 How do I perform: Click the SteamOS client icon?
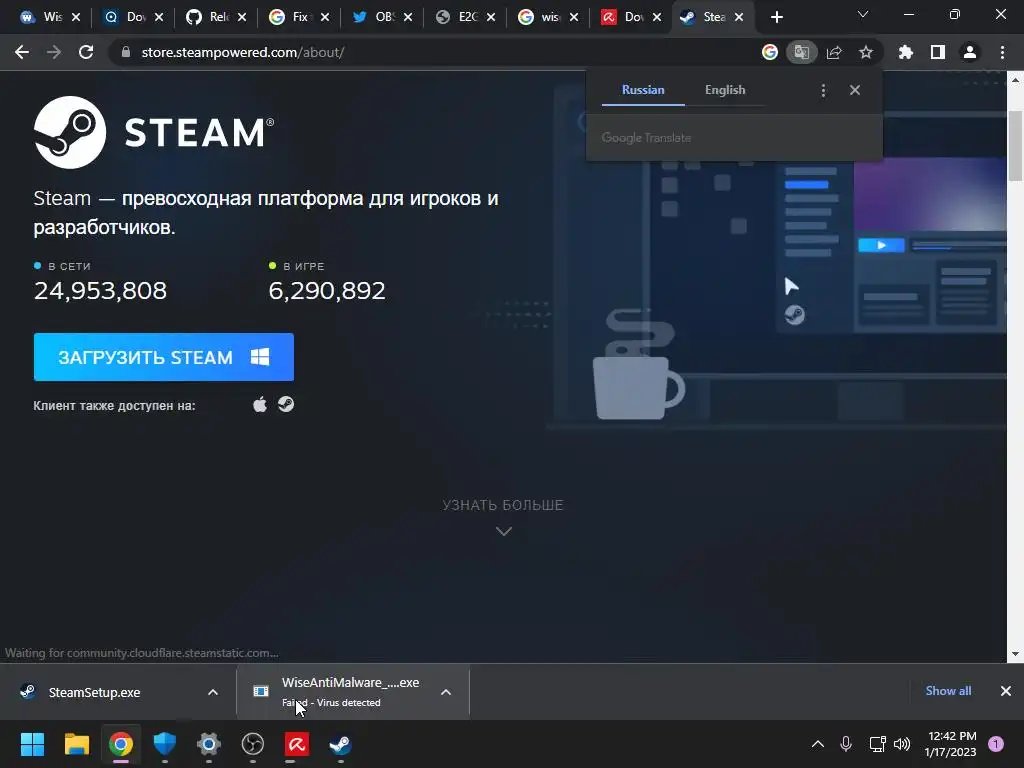[286, 404]
